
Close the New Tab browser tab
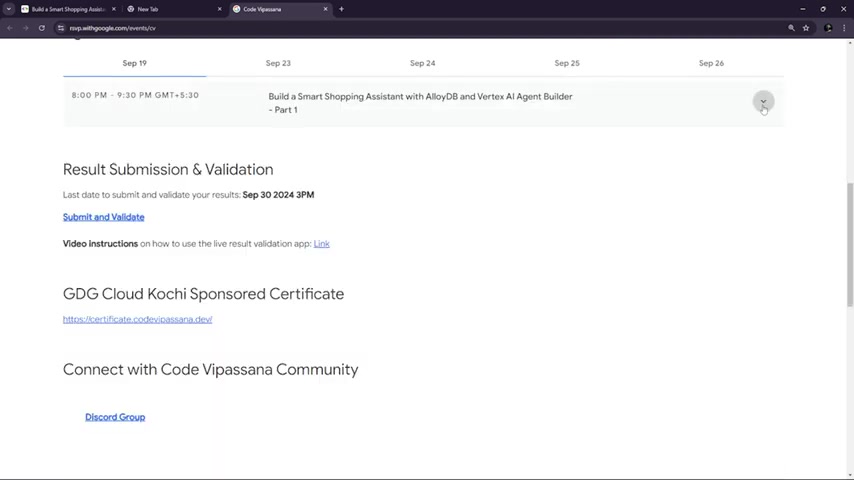click(x=219, y=9)
